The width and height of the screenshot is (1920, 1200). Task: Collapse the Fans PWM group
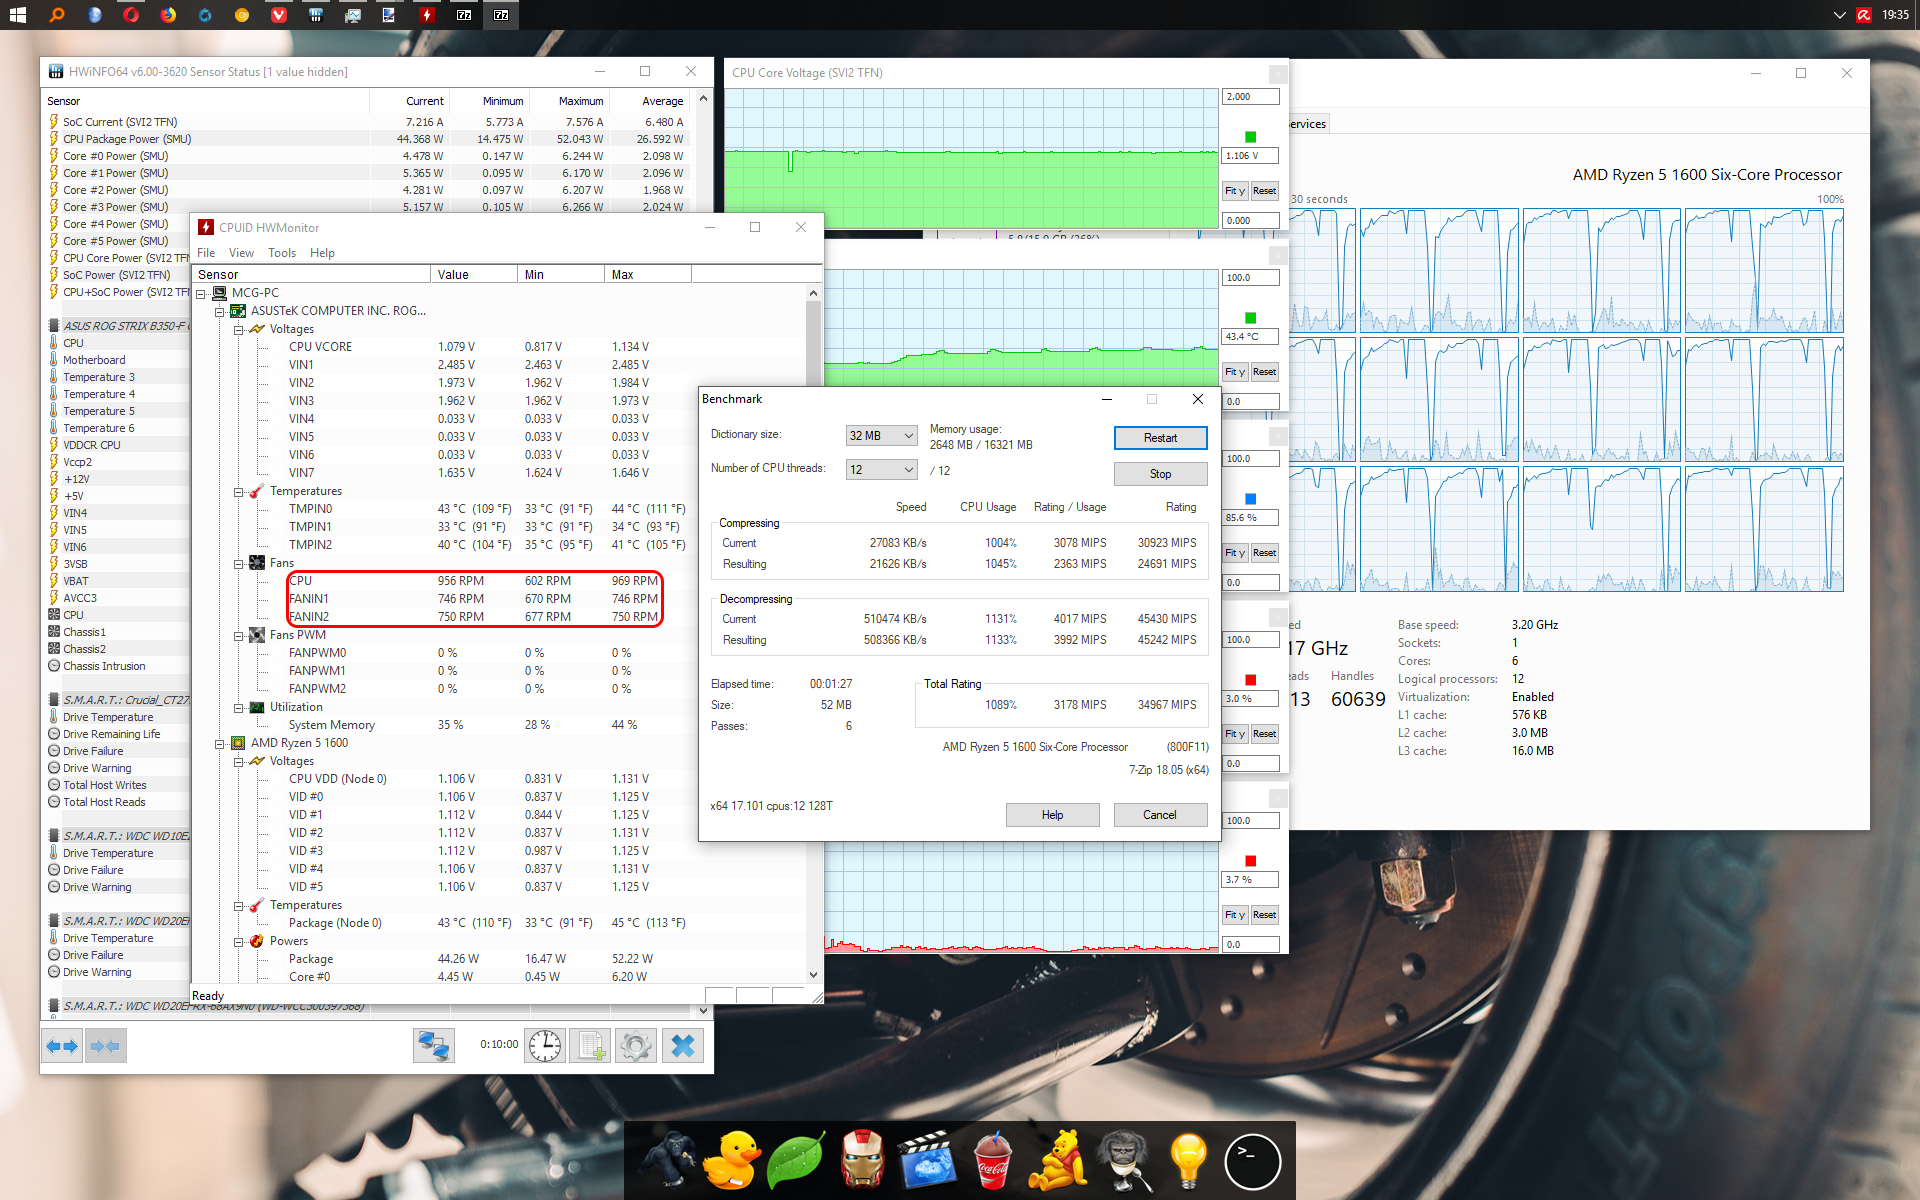(x=238, y=635)
